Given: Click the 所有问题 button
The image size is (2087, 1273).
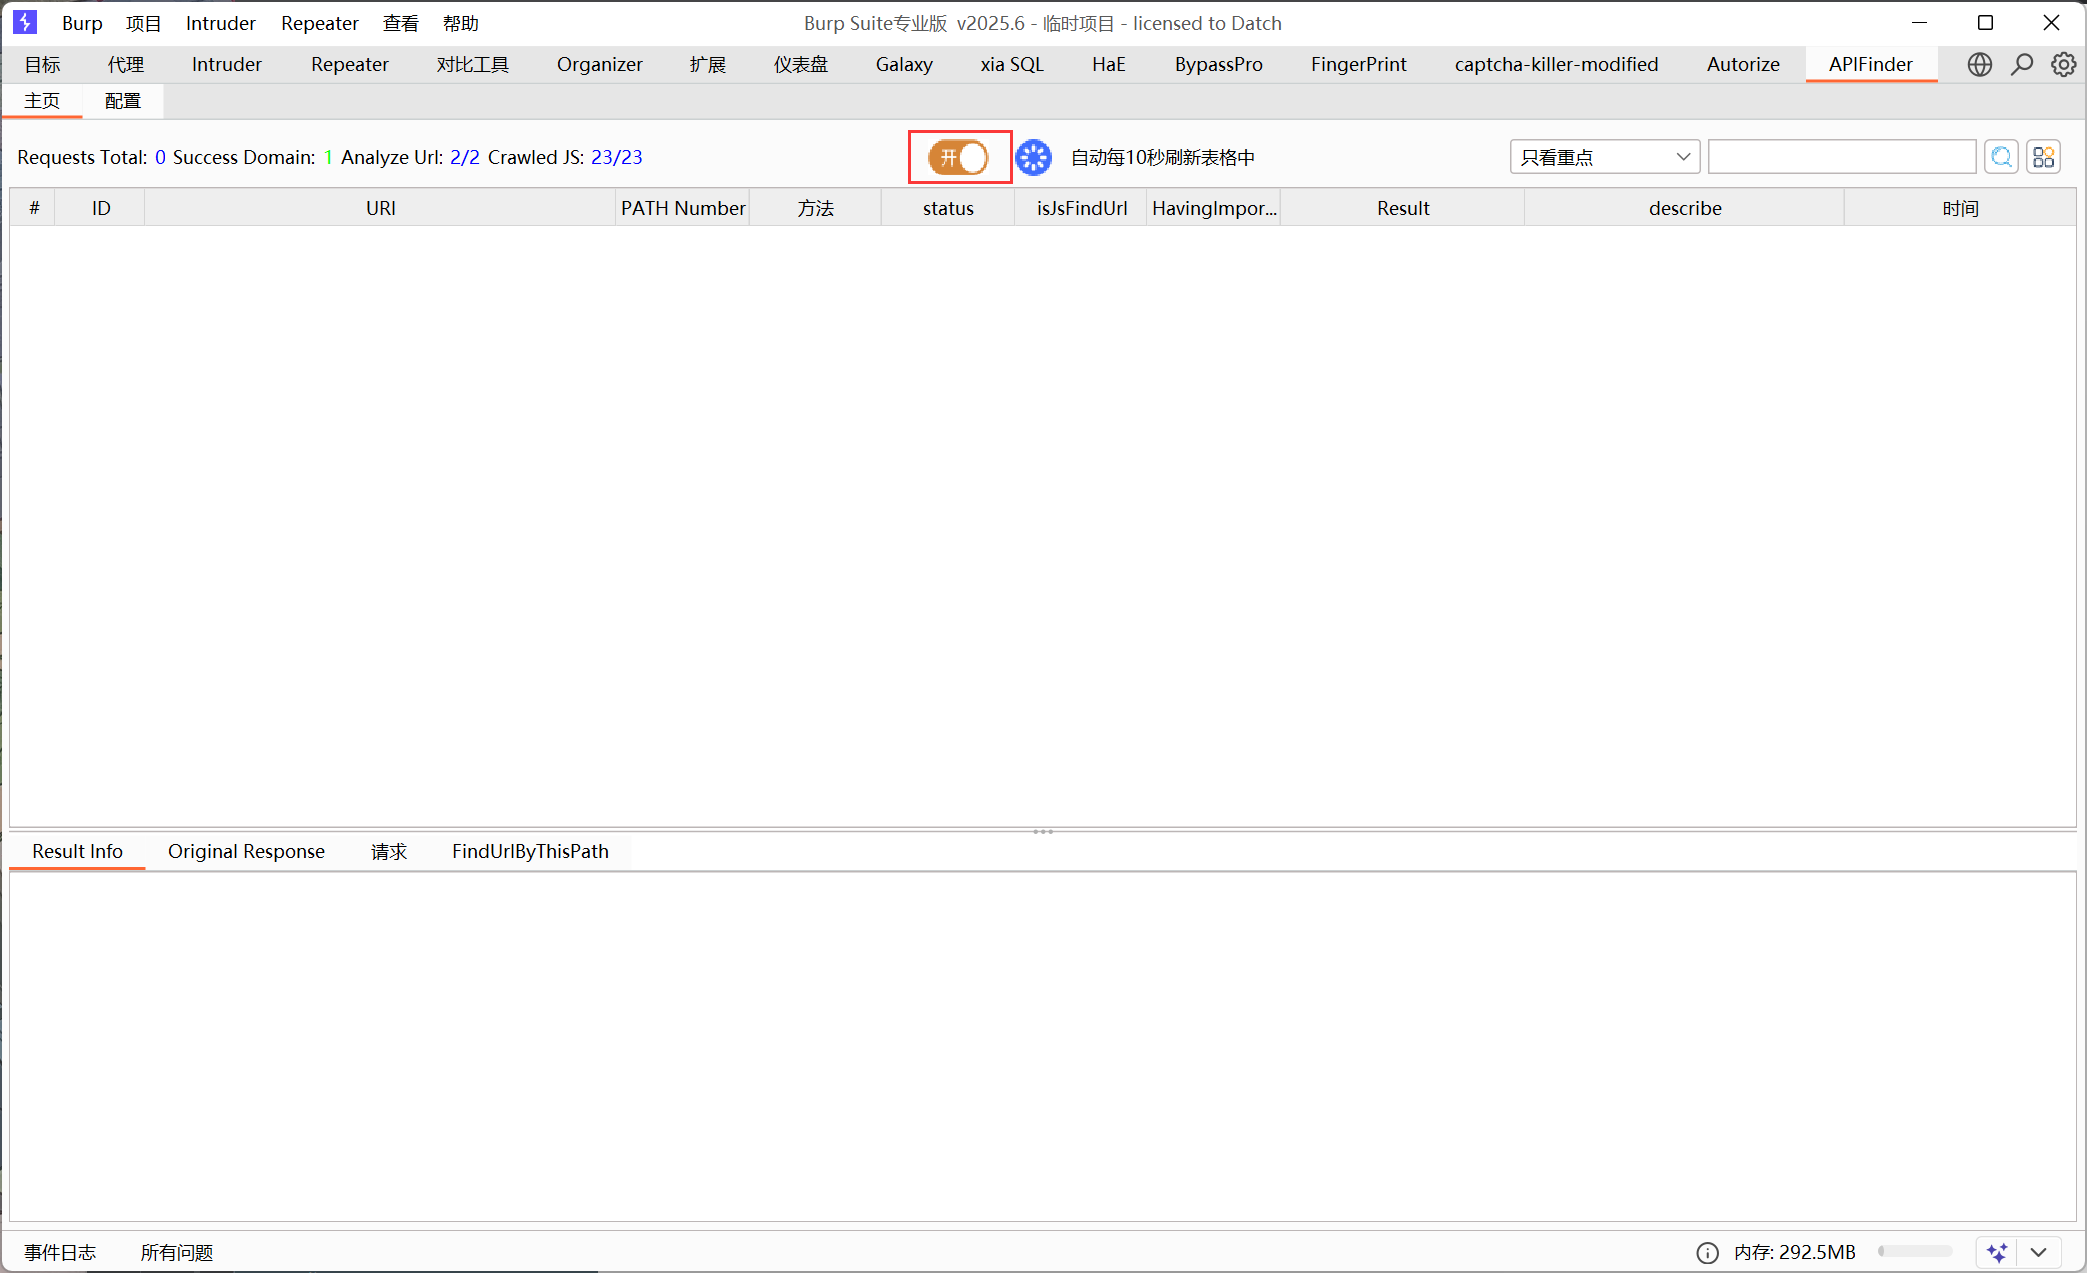Looking at the screenshot, I should pos(177,1252).
